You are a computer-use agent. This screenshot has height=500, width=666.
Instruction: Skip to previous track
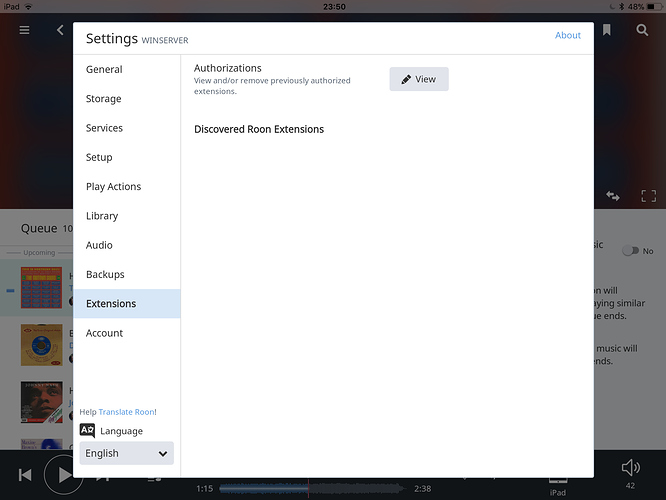[25, 475]
